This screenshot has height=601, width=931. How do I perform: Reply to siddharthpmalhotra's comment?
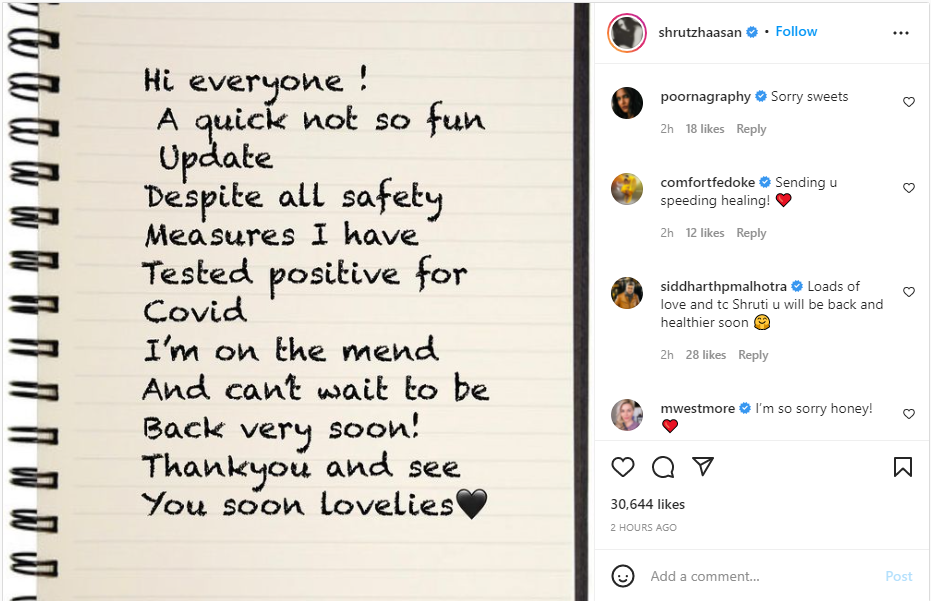click(753, 355)
